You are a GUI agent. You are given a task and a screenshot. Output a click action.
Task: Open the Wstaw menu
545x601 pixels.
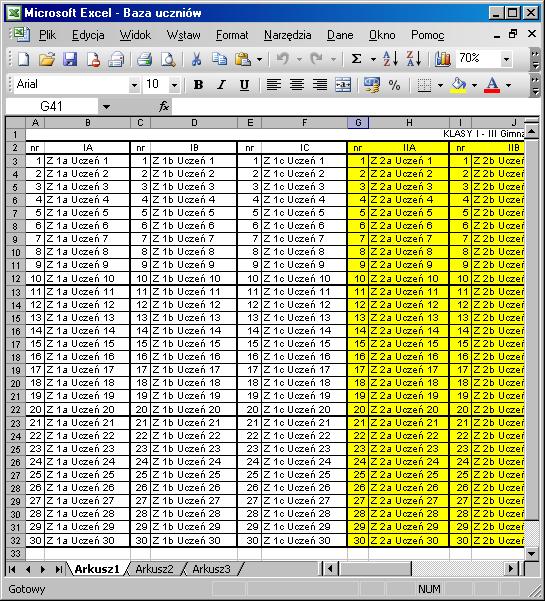[184, 35]
